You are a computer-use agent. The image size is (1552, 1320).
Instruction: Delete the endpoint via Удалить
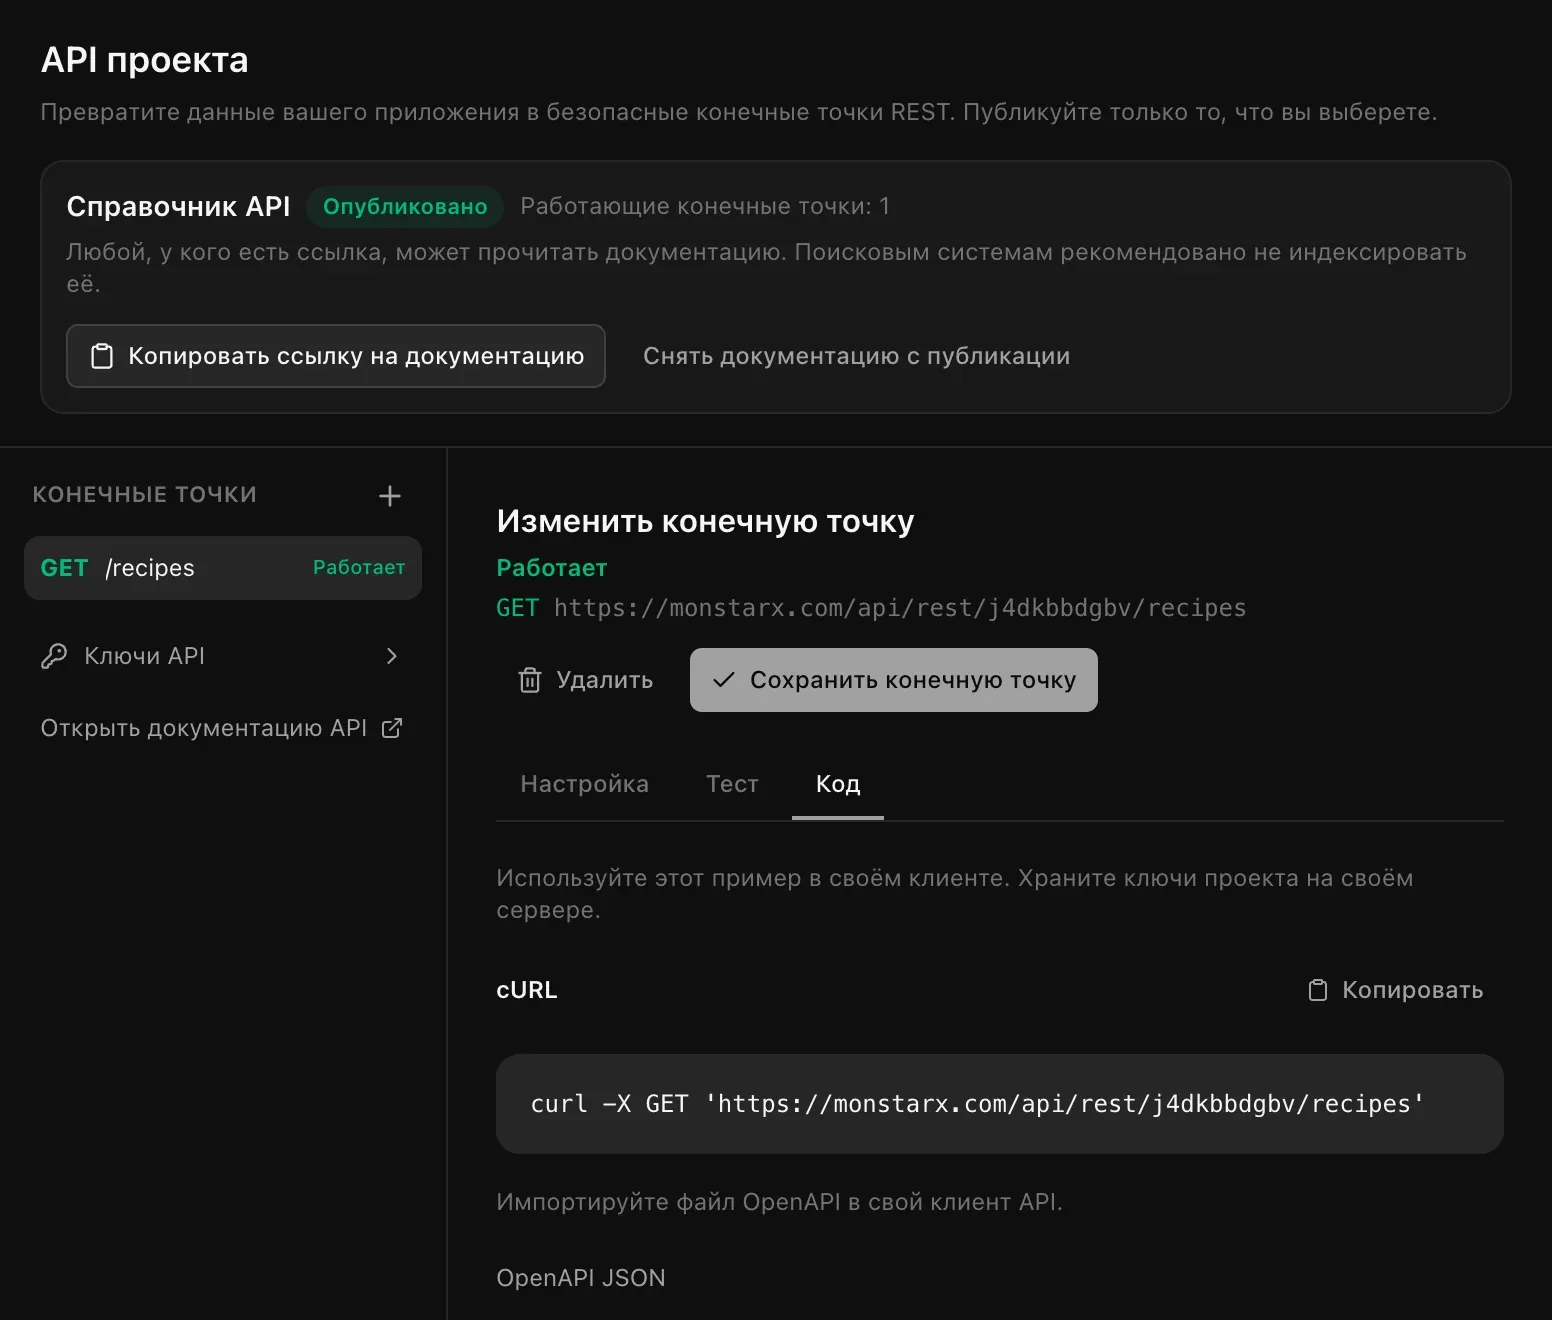point(585,680)
